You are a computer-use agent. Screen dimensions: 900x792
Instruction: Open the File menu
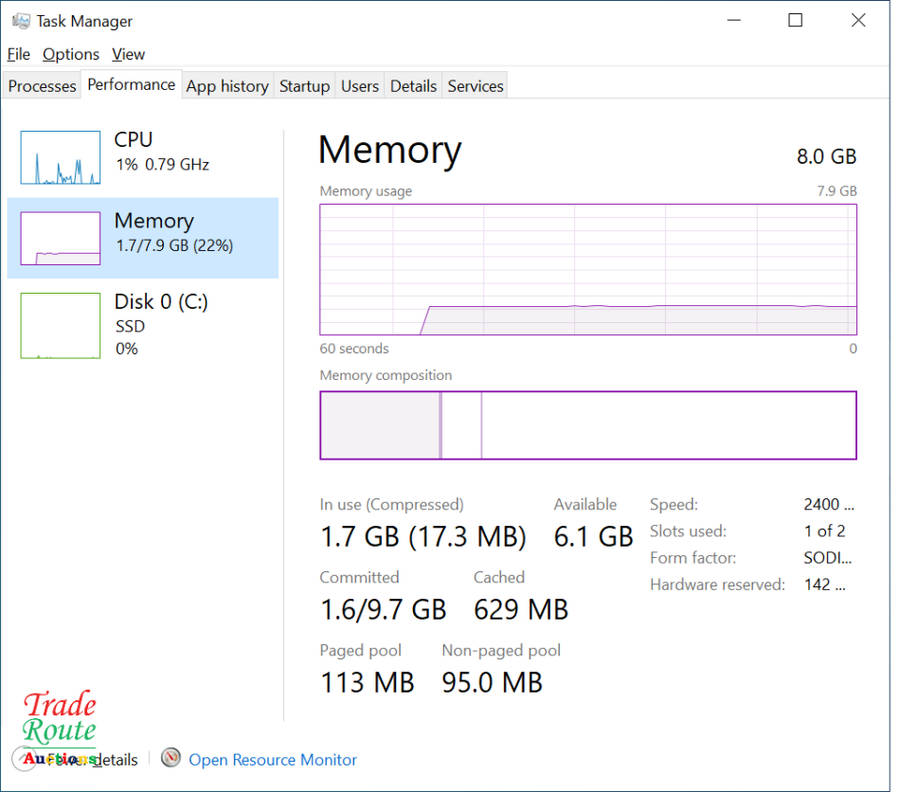(x=19, y=54)
